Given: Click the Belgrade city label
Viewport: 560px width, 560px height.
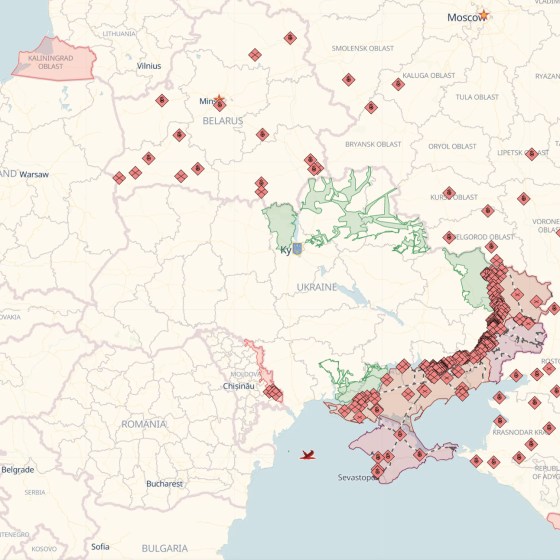Looking at the screenshot, I should pyautogui.click(x=18, y=470).
